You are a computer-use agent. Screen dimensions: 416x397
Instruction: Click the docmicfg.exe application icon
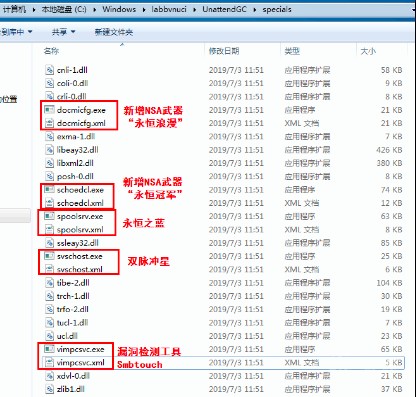coord(49,110)
